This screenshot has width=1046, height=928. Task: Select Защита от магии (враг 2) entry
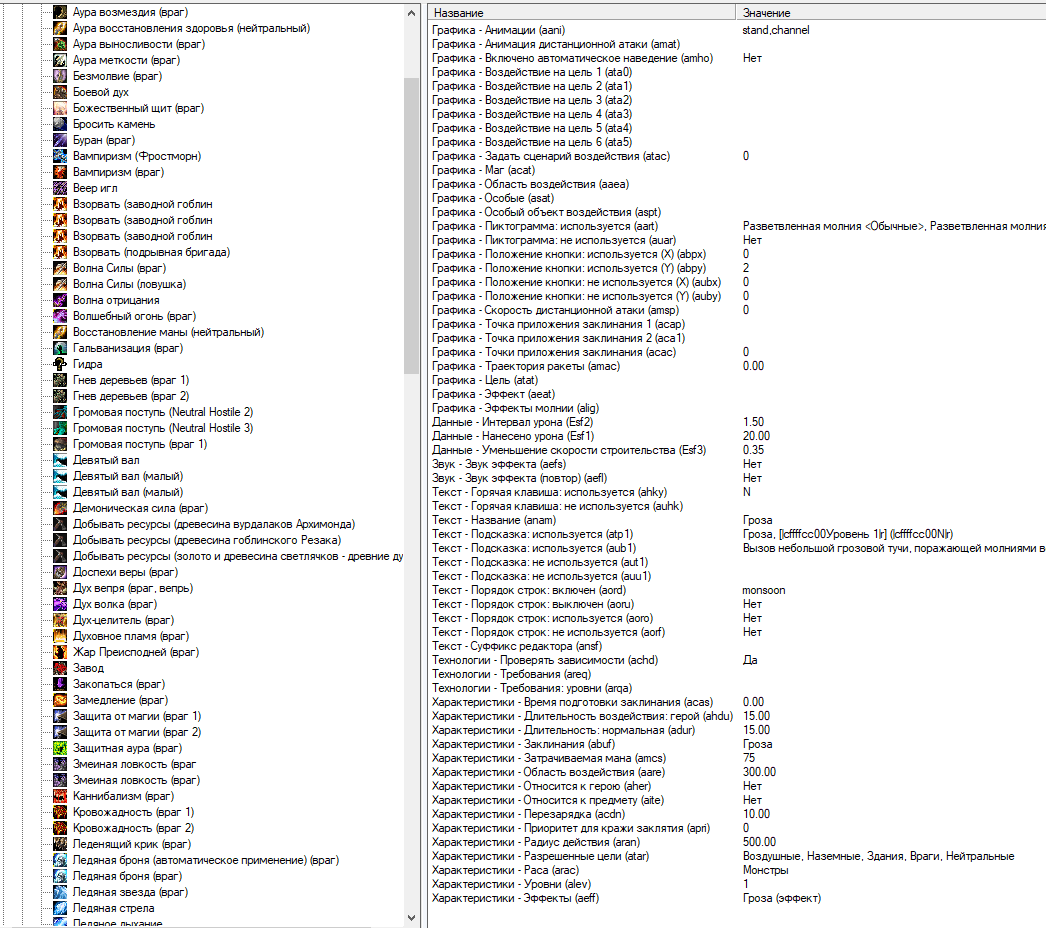click(x=137, y=733)
